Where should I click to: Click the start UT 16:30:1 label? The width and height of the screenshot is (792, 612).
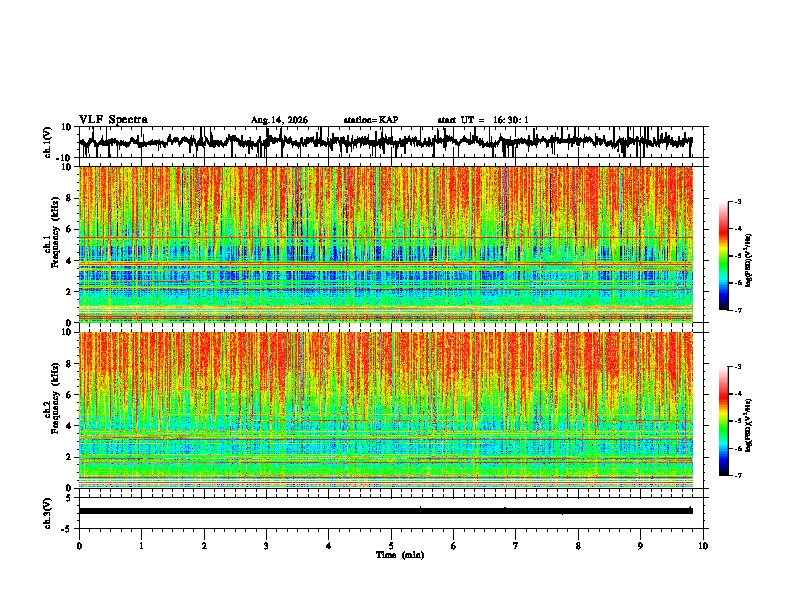pyautogui.click(x=483, y=120)
